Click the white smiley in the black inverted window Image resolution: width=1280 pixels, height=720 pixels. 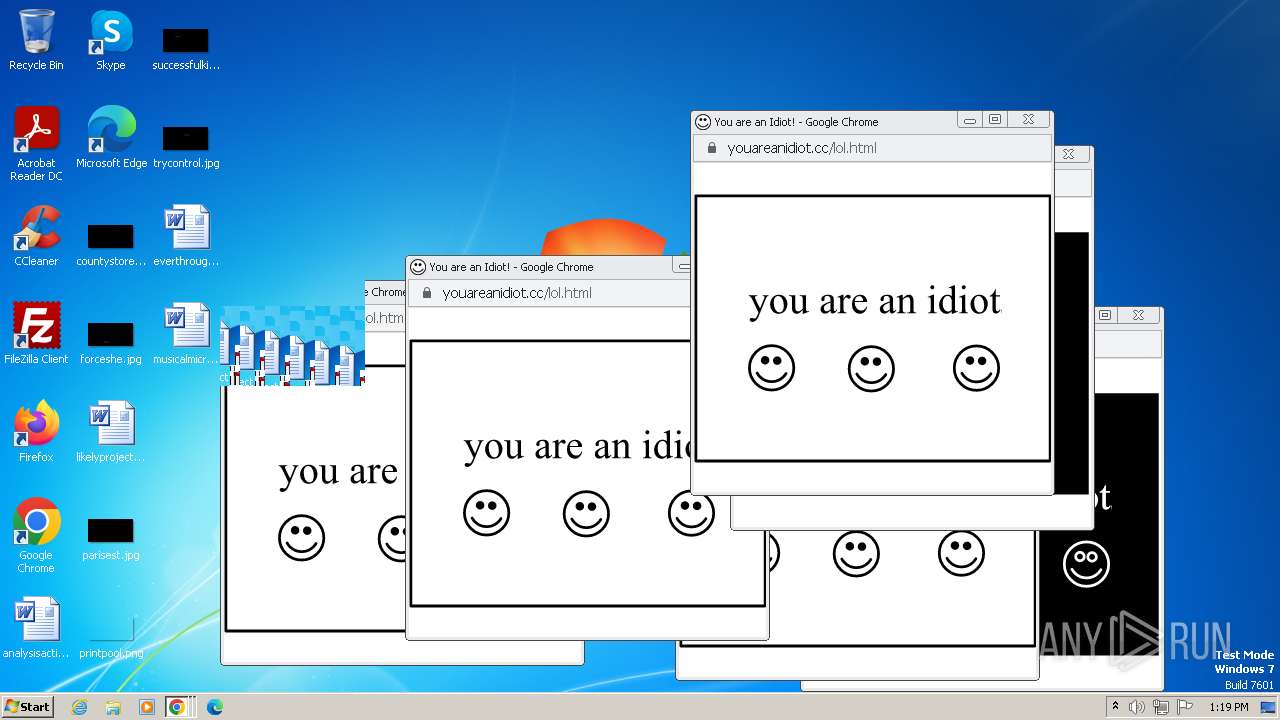click(x=1086, y=565)
